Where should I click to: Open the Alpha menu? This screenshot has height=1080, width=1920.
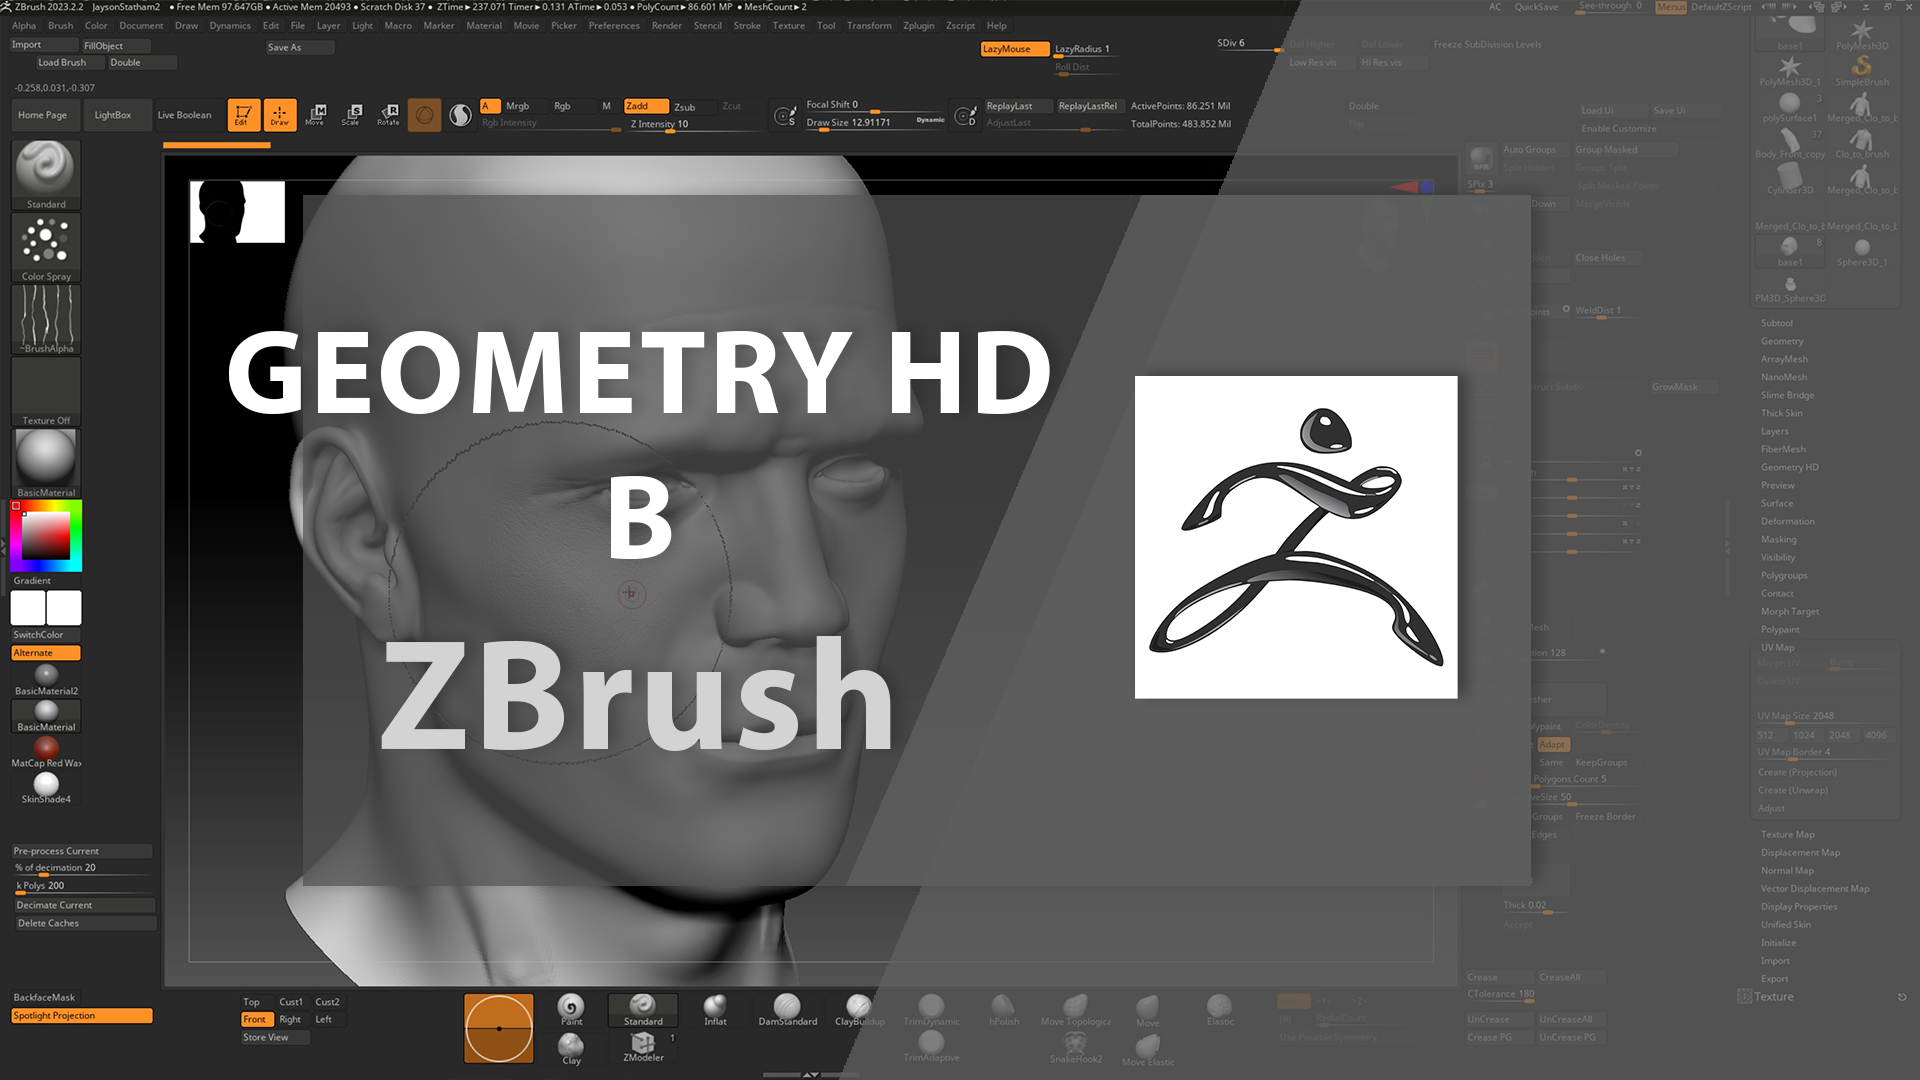click(x=24, y=26)
